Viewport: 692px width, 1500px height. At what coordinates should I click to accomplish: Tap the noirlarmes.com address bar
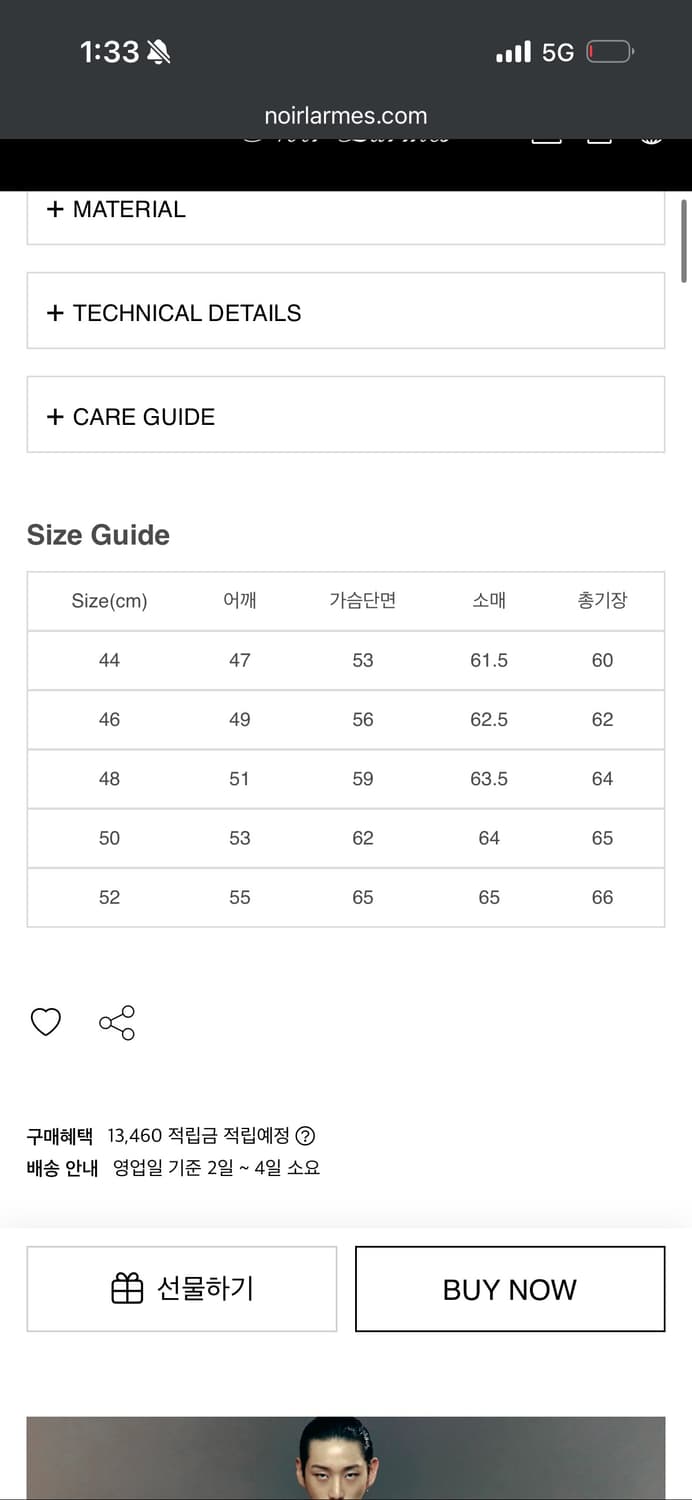(346, 115)
